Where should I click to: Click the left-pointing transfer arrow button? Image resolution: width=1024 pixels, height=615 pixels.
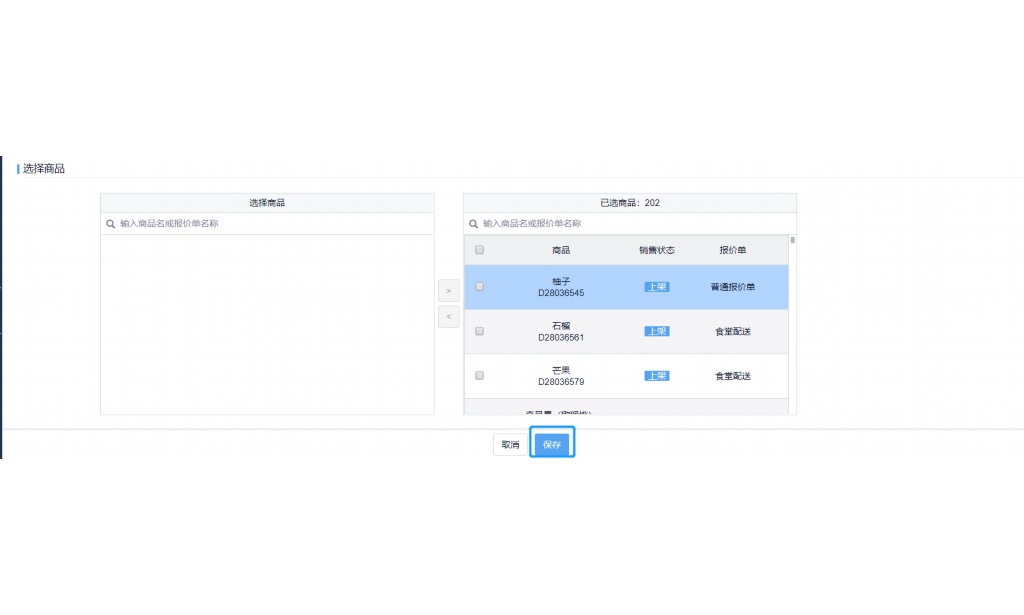click(448, 316)
